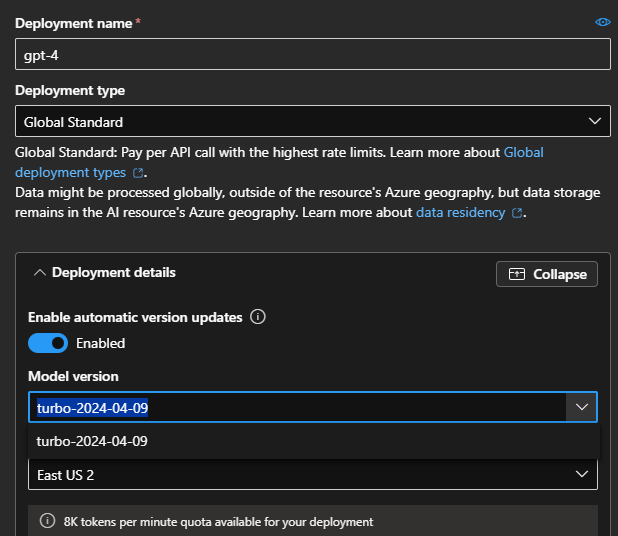Disable the automatic version updates toggle
Screen dimensions: 618x536
pos(48,343)
